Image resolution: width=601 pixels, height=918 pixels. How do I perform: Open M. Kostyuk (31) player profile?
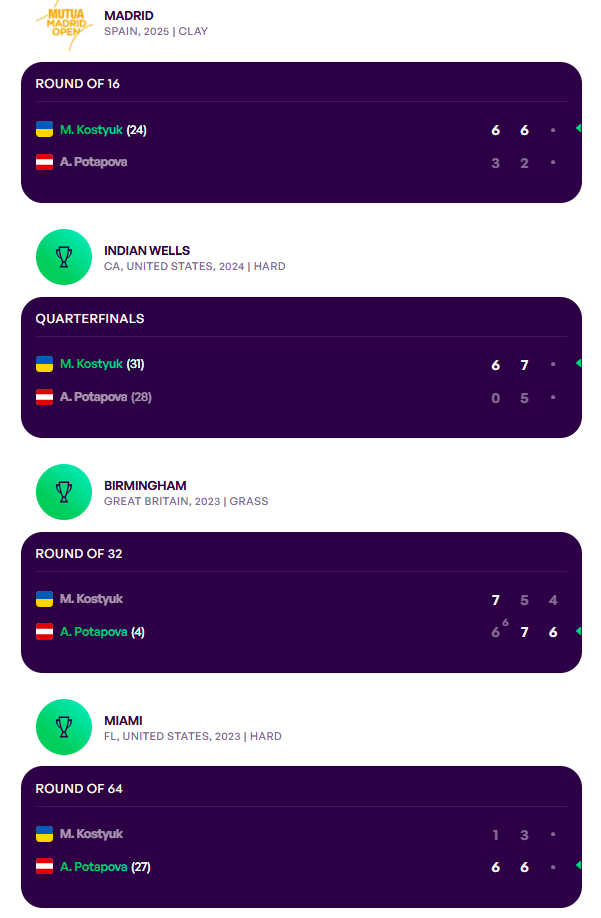[x=103, y=364]
